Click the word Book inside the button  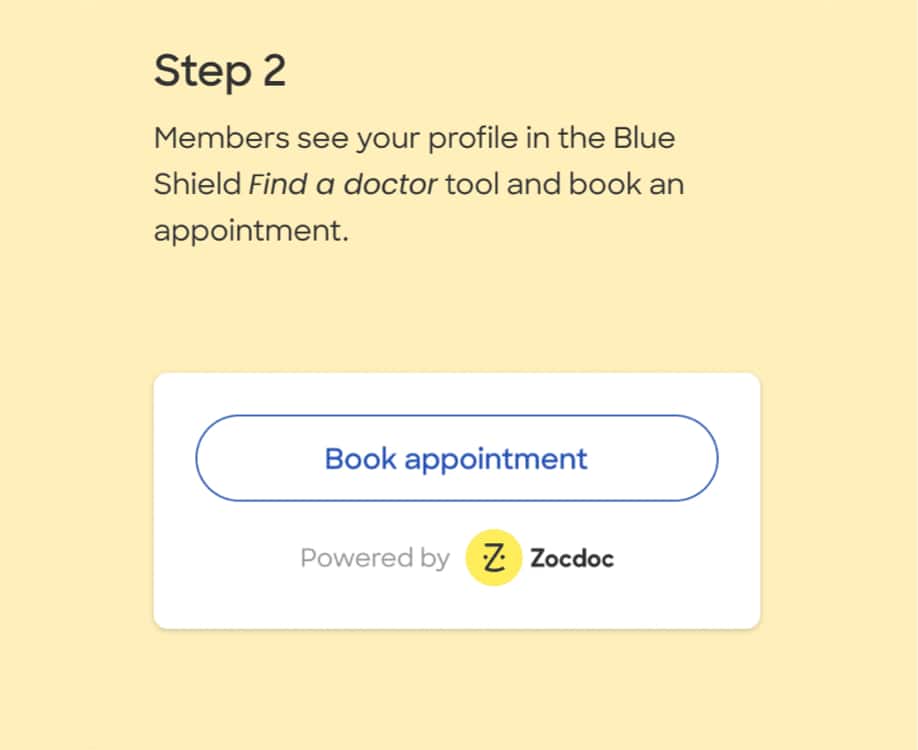pos(360,458)
